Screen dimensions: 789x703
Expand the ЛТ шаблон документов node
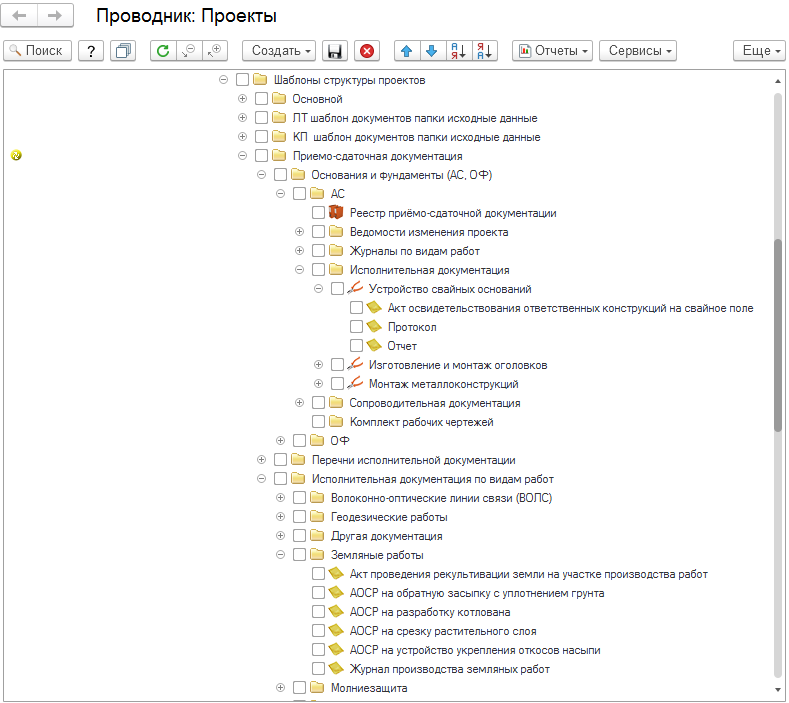tap(243, 118)
